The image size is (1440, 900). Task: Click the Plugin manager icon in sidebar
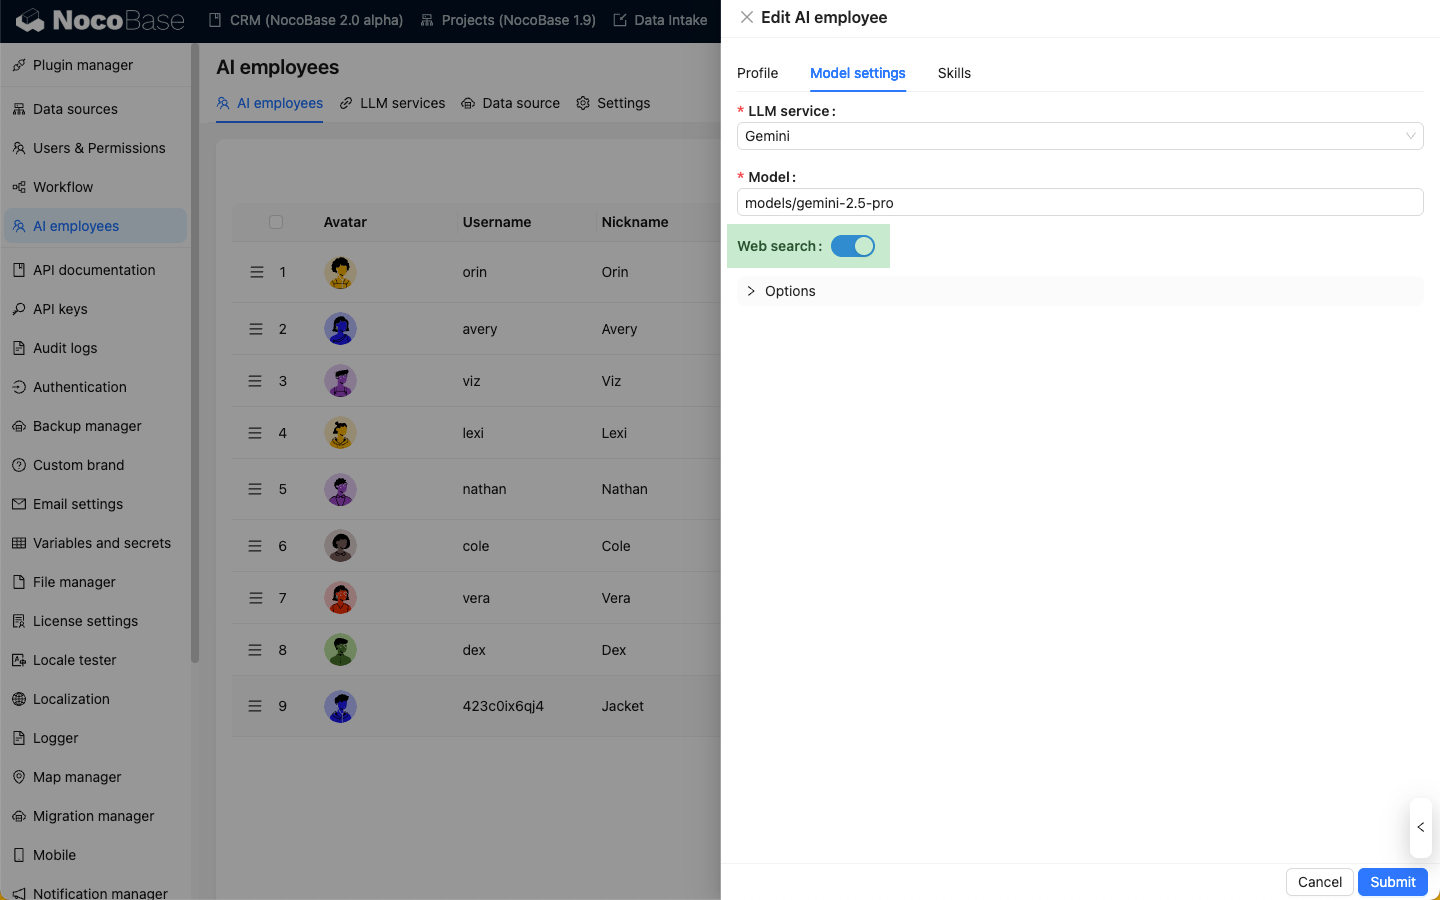pos(19,65)
